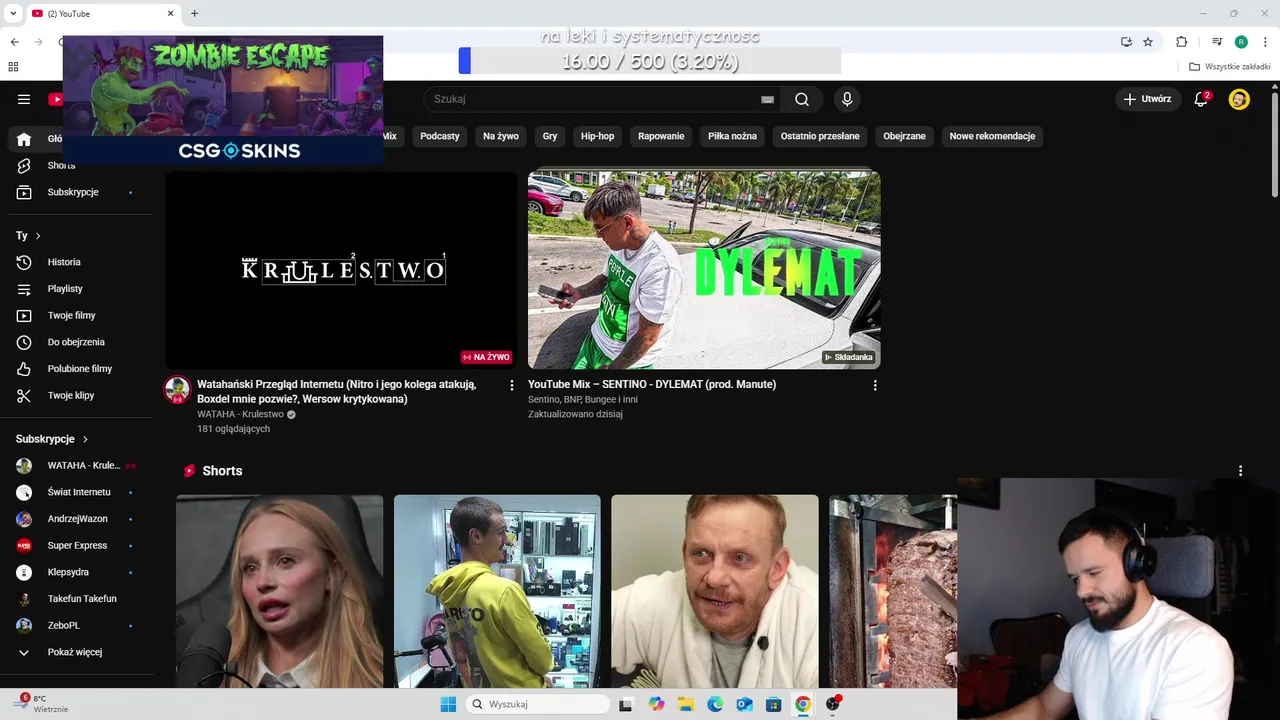Open AndrzejWazon subscription channel
Viewport: 1280px width, 720px height.
pos(76,519)
